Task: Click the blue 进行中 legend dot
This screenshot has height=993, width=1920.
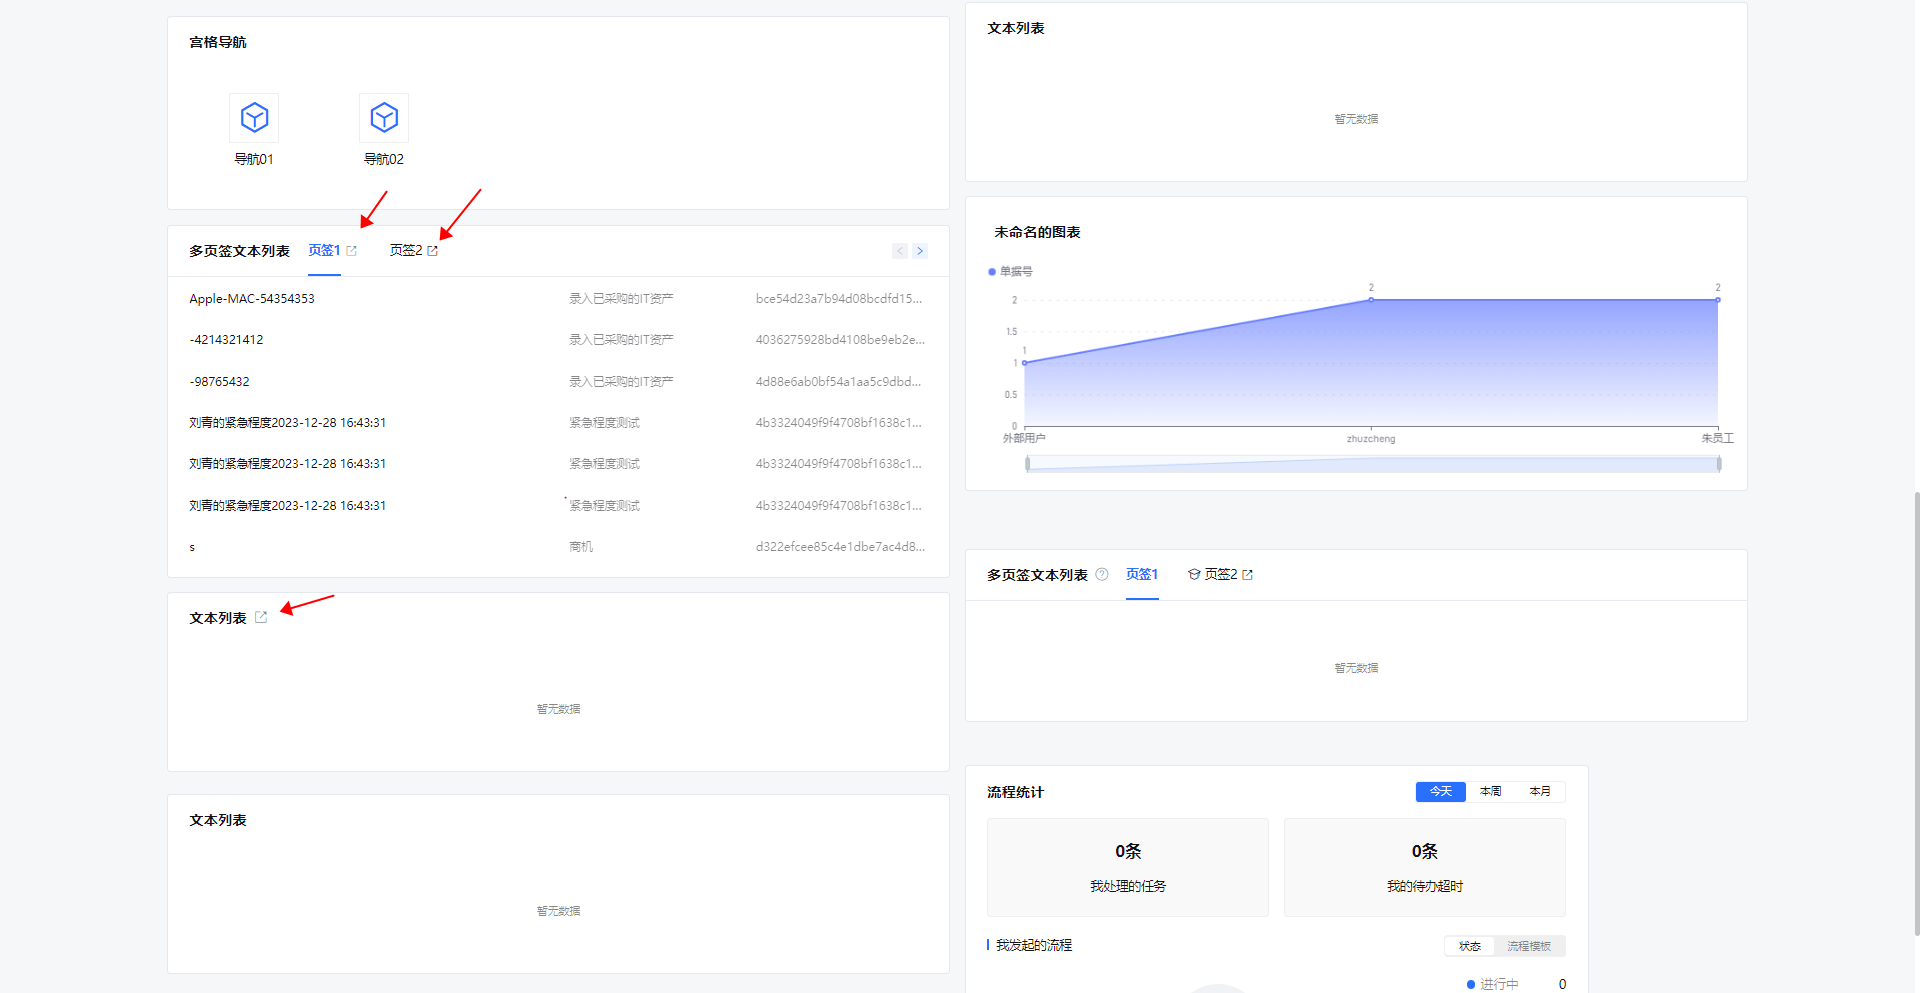Action: (x=1471, y=984)
